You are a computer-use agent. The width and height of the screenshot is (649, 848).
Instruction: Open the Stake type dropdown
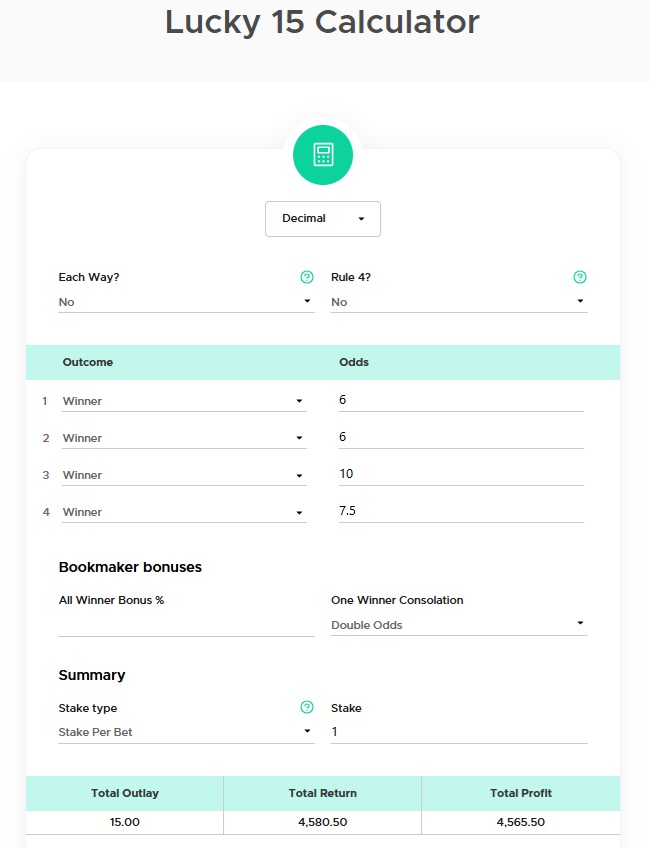(186, 732)
